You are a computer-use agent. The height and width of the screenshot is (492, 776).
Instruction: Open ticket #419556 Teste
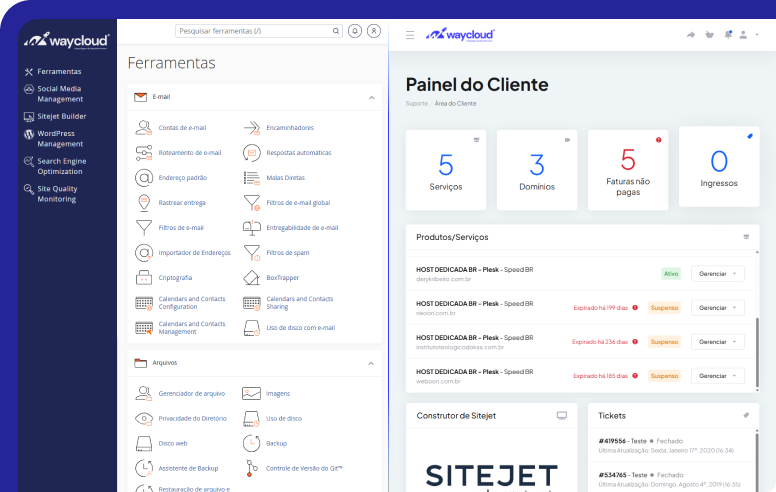tap(623, 441)
